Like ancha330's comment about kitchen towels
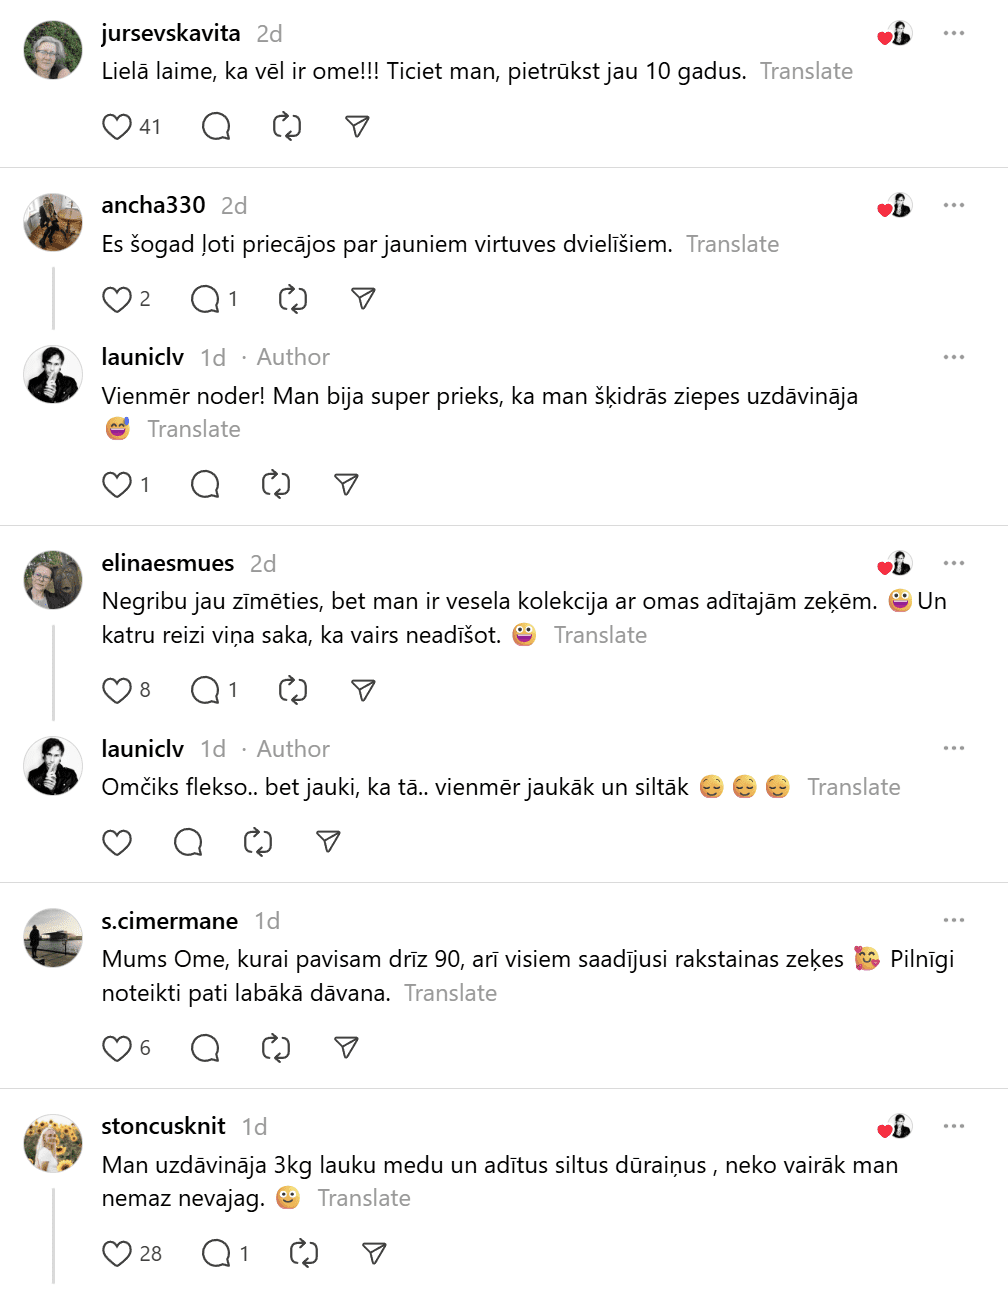Screen dimensions: 1008x1298 pyautogui.click(x=117, y=299)
